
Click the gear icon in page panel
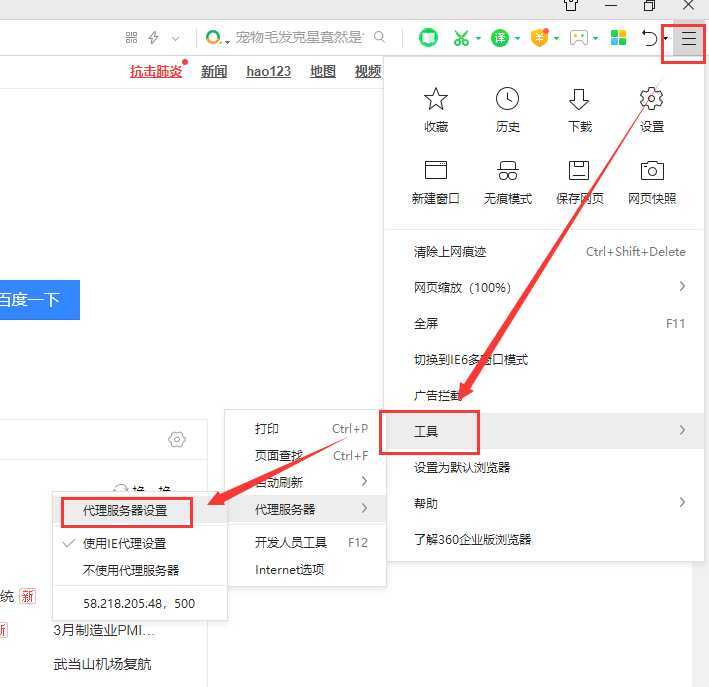[x=176, y=439]
